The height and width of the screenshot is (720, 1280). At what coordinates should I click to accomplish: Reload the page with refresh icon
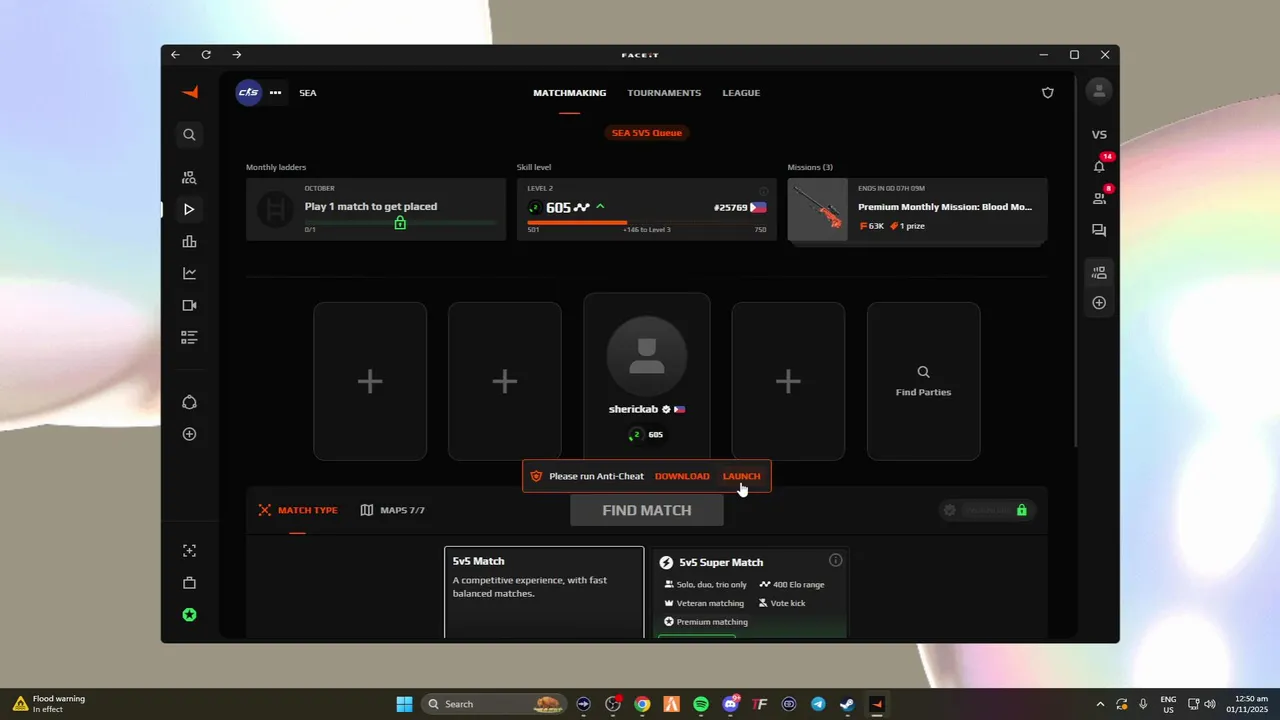point(206,55)
